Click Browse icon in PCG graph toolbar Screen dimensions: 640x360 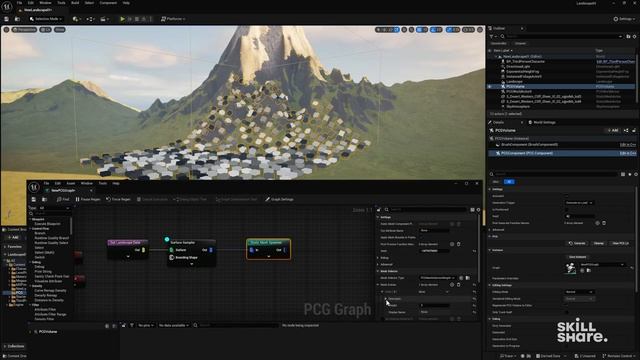click(x=44, y=199)
